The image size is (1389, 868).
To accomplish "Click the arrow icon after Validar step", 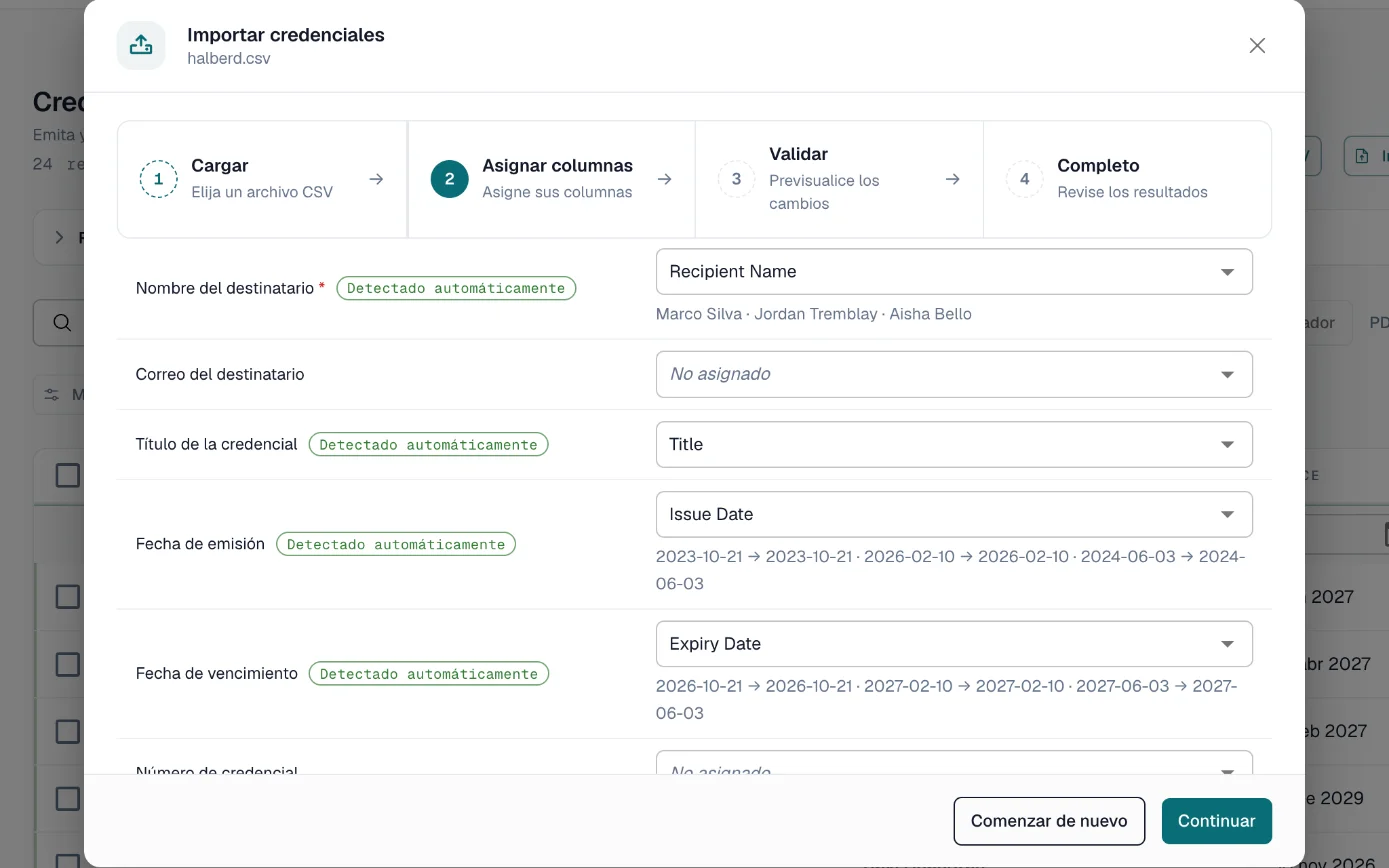I will click(x=952, y=179).
